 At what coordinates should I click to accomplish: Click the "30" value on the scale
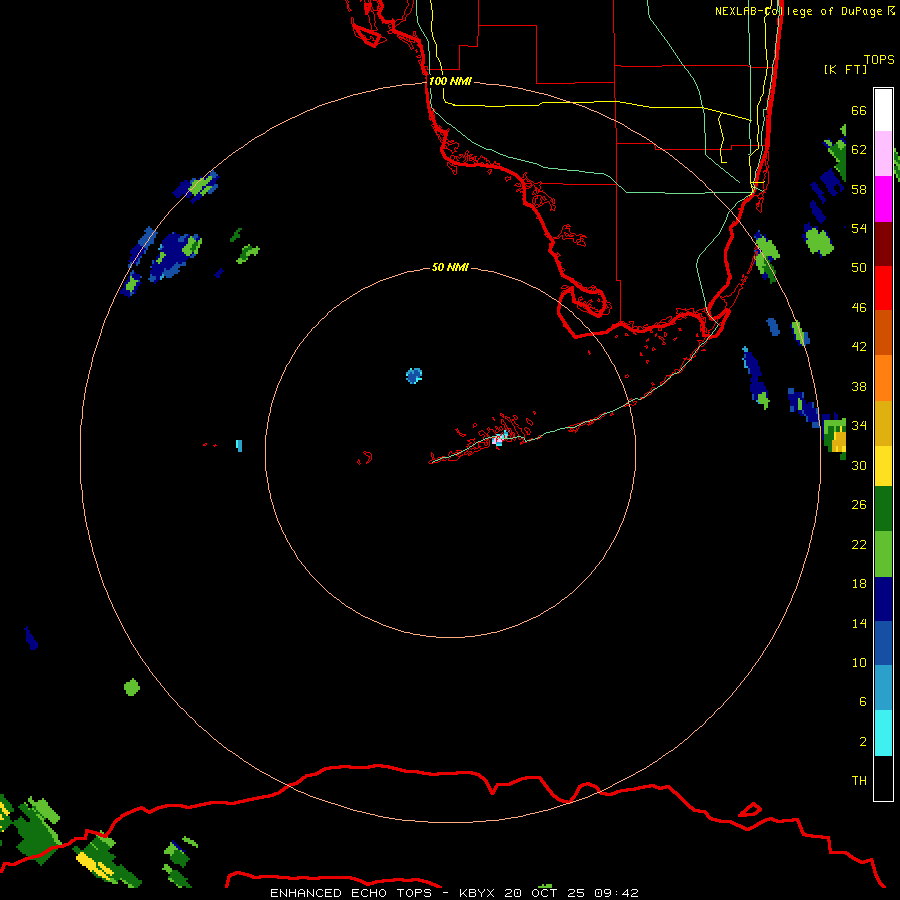(859, 465)
